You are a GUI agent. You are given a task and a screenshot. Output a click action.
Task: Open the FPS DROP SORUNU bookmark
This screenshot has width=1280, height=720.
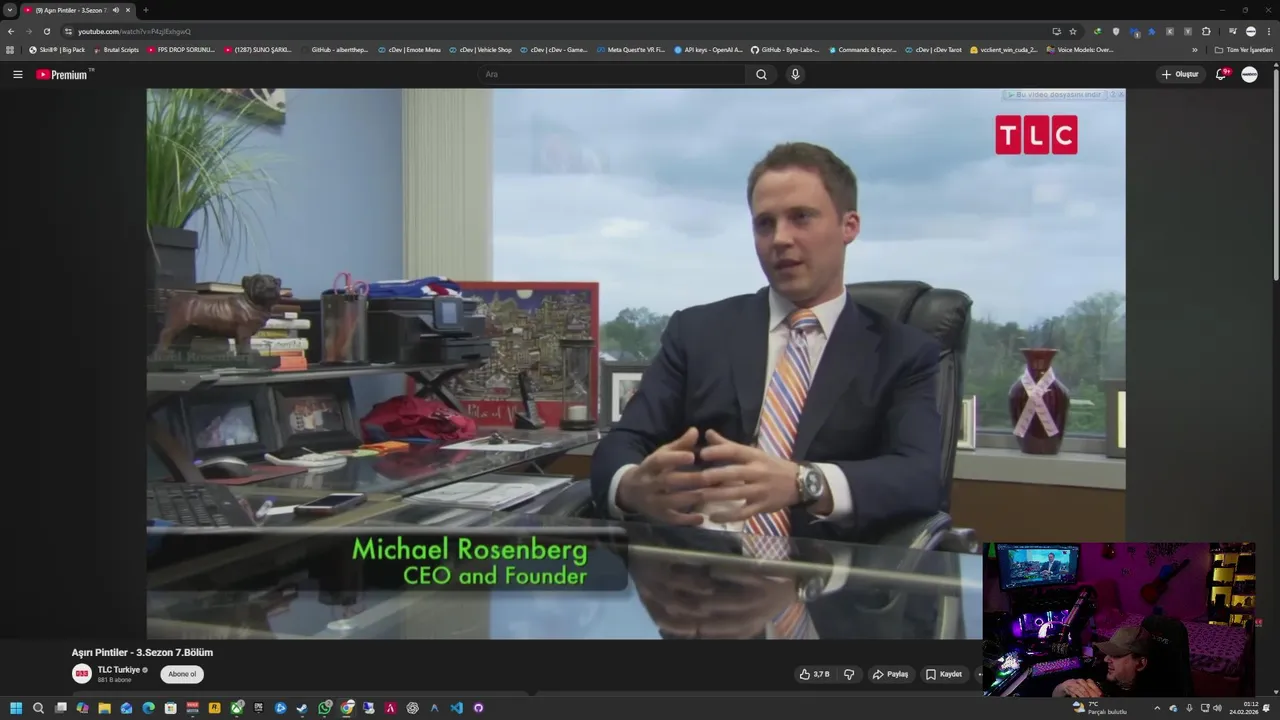181,50
